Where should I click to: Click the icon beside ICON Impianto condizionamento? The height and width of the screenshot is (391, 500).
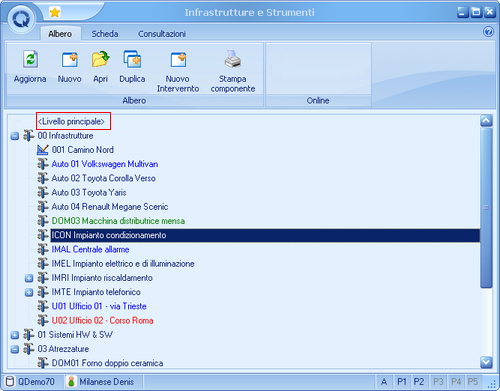click(43, 235)
